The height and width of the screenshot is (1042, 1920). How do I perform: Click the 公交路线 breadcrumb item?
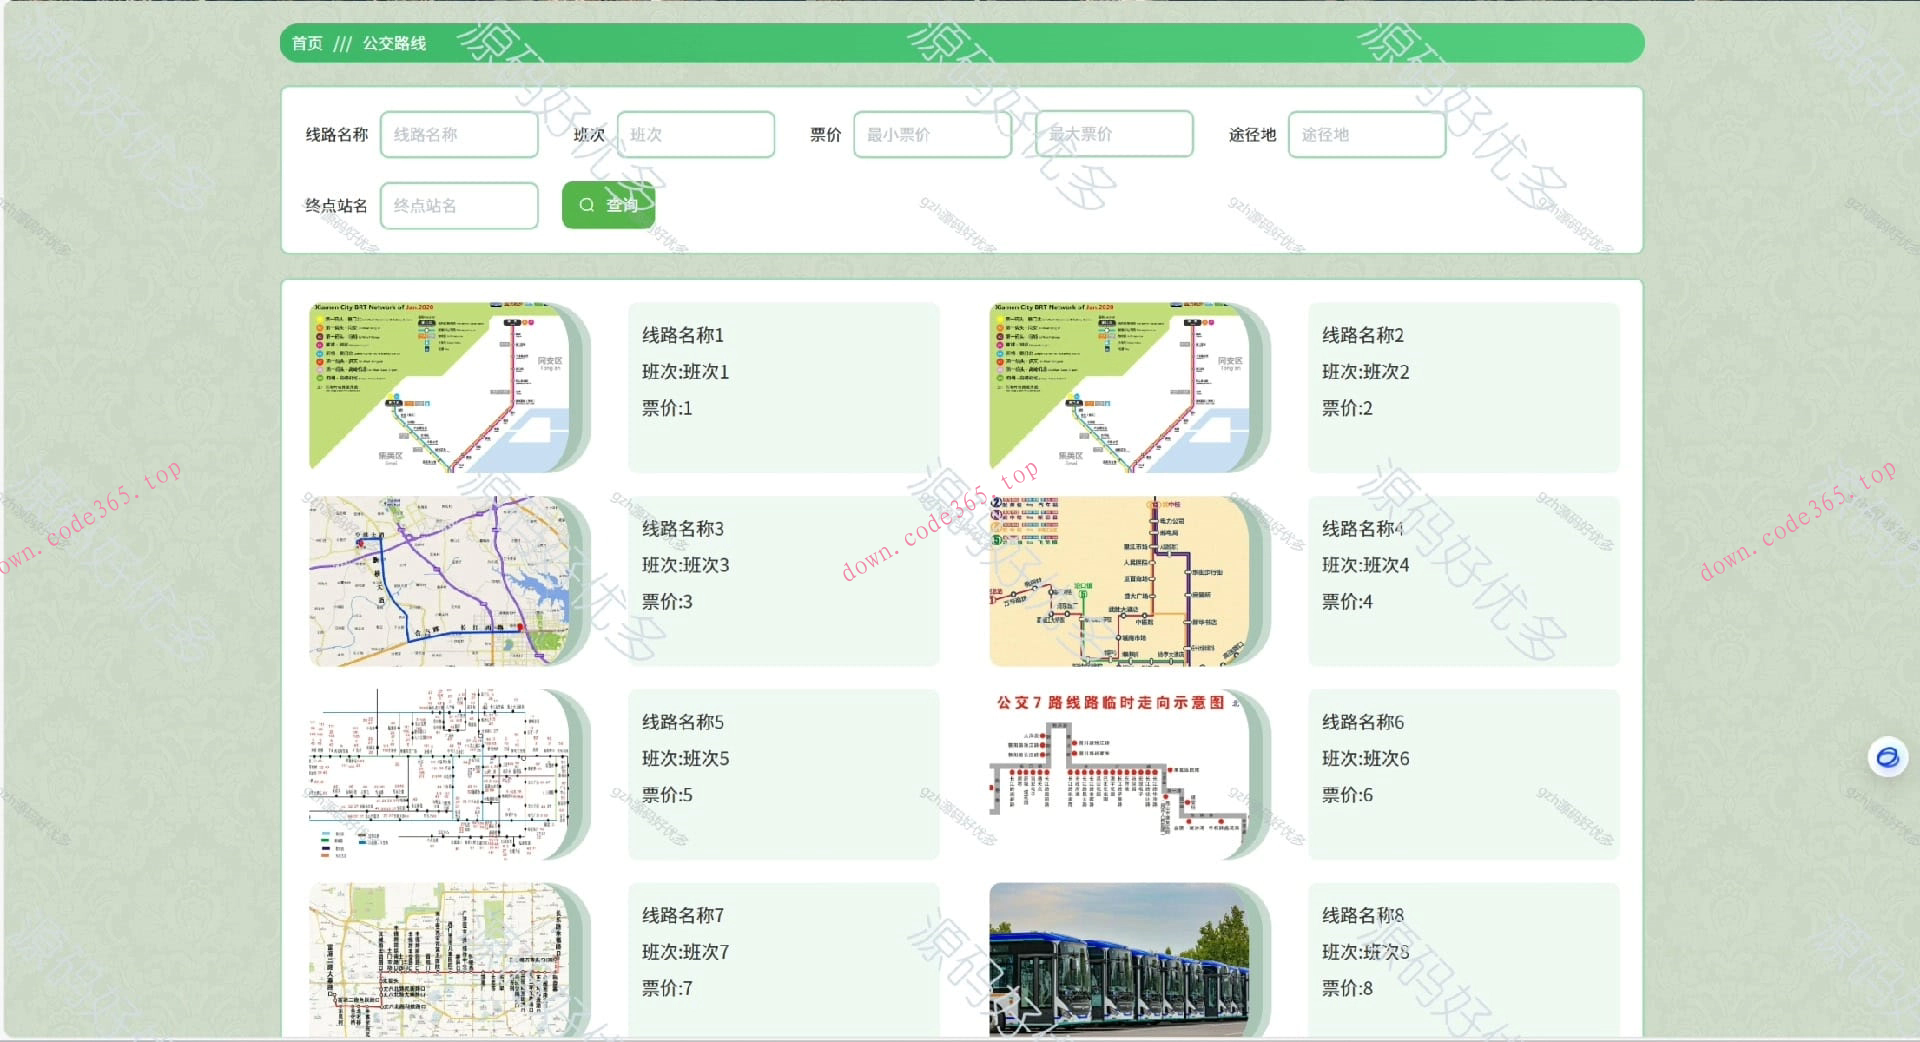[394, 43]
